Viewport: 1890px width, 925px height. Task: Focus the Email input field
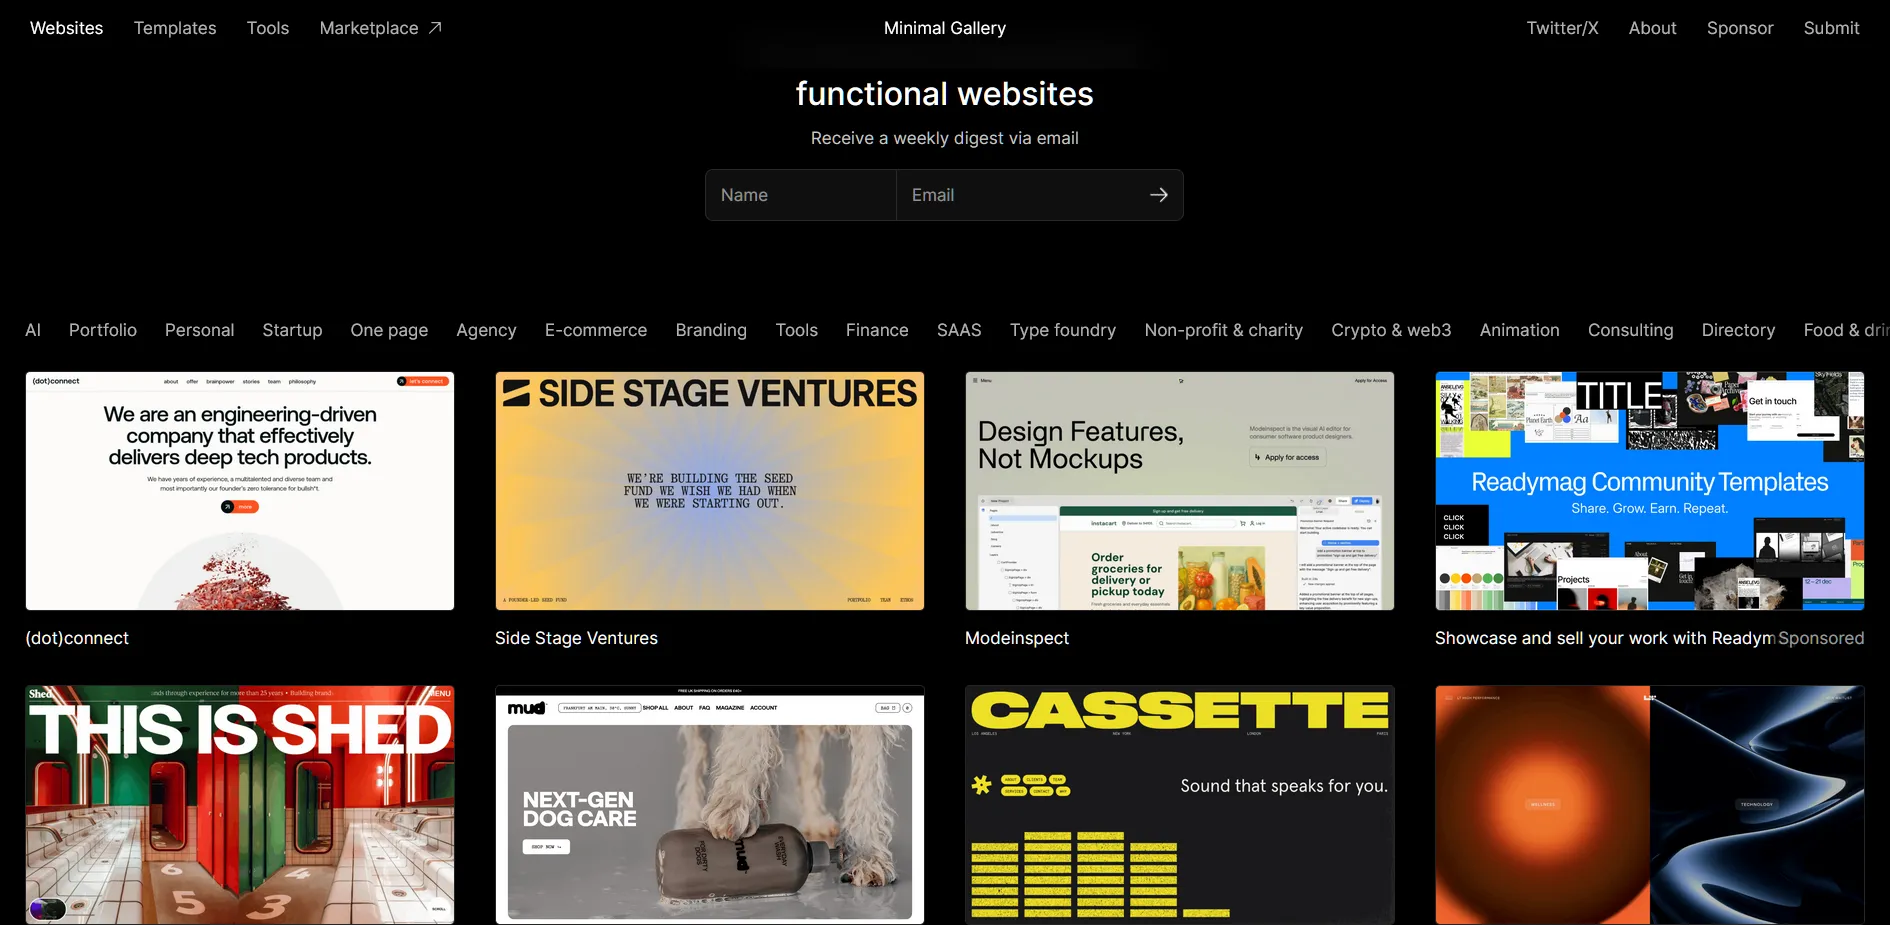click(1020, 195)
